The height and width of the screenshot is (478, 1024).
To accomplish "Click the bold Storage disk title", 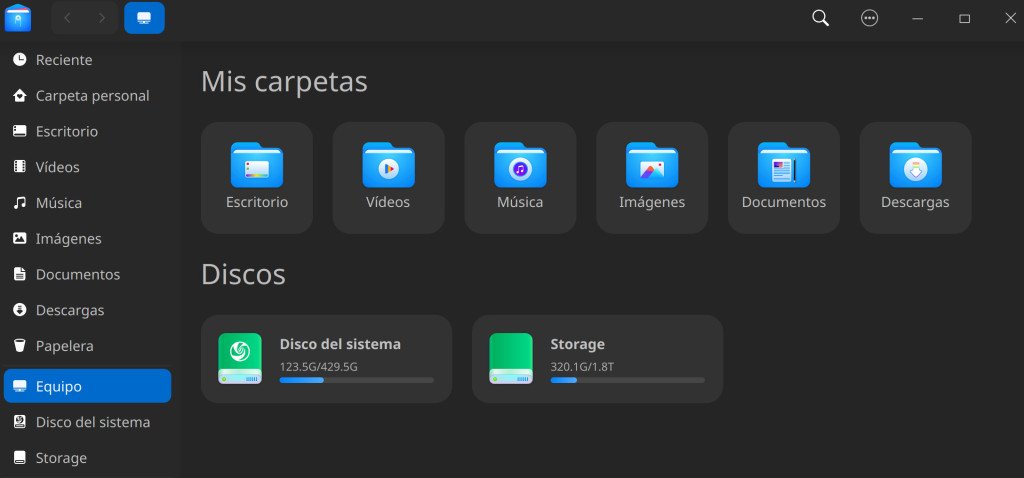I will [577, 344].
